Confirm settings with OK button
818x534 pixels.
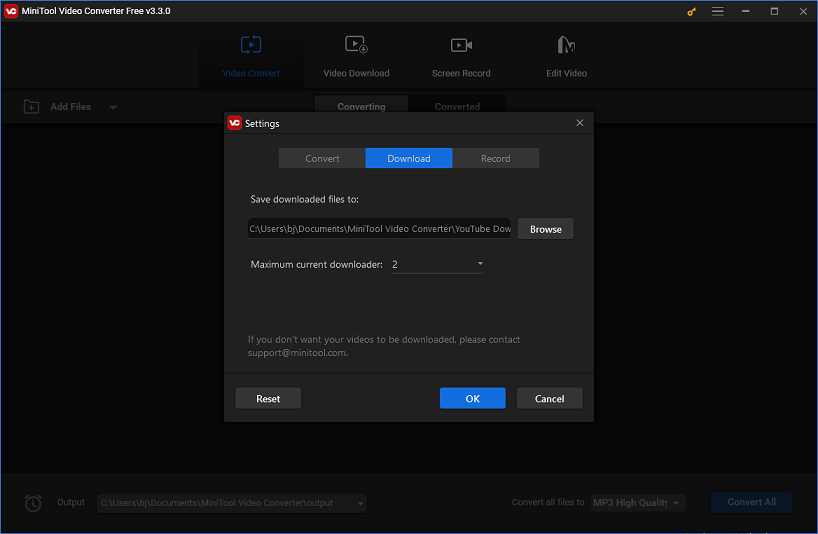coord(473,398)
